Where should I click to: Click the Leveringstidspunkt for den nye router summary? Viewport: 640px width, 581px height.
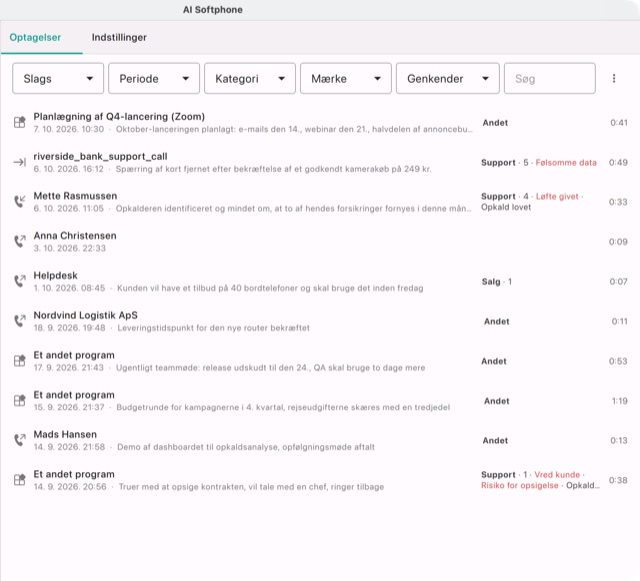click(x=213, y=328)
